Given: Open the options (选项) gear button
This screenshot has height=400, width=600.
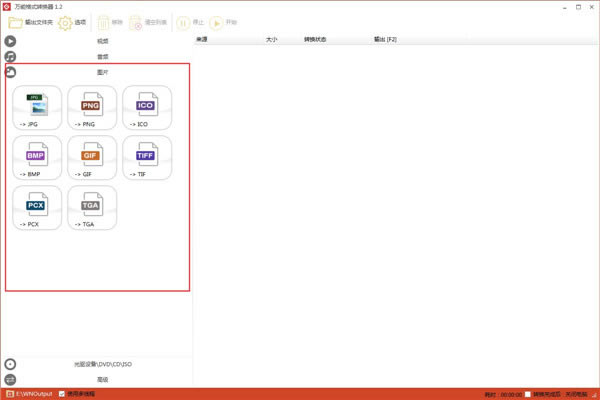Looking at the screenshot, I should [72, 23].
